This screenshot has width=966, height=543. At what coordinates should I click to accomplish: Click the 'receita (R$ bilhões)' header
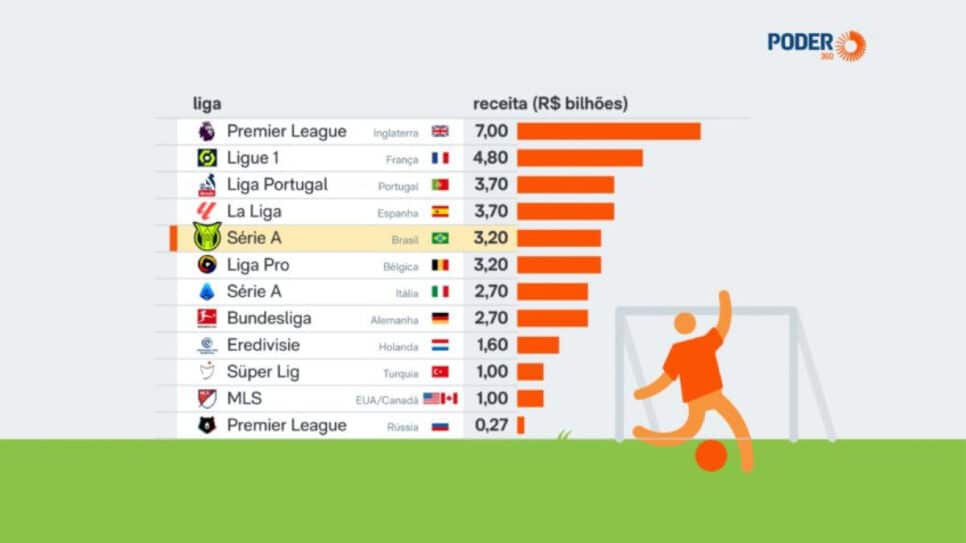click(550, 104)
